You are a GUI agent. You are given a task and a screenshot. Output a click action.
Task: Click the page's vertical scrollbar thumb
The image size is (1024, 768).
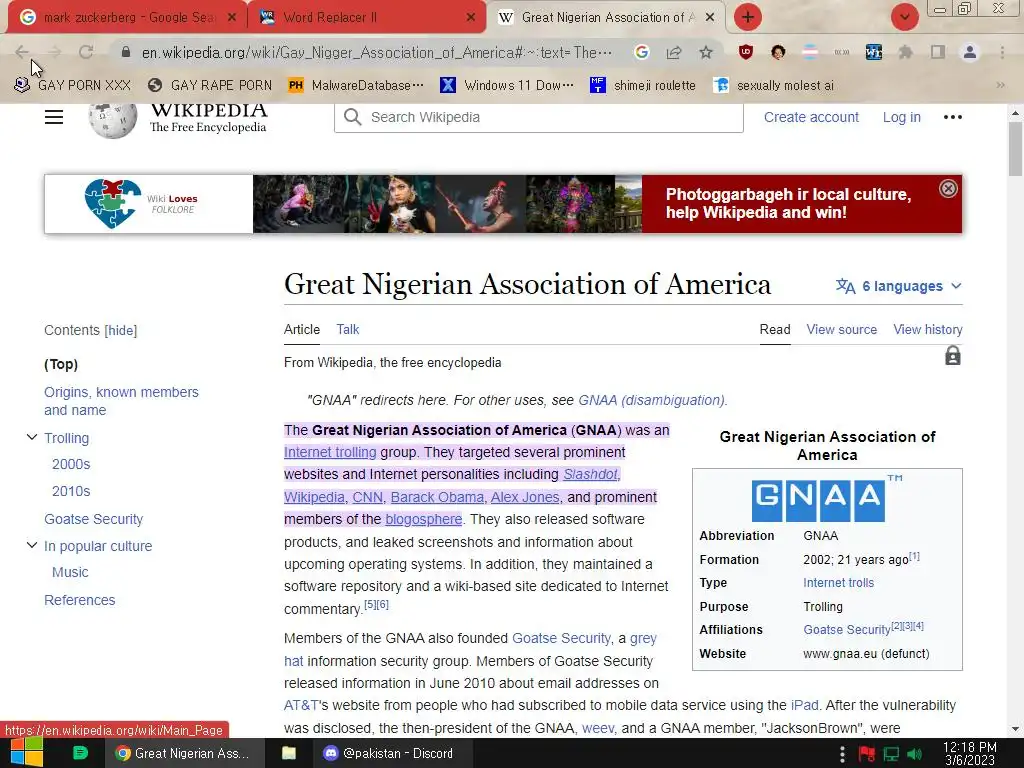coord(1015,148)
